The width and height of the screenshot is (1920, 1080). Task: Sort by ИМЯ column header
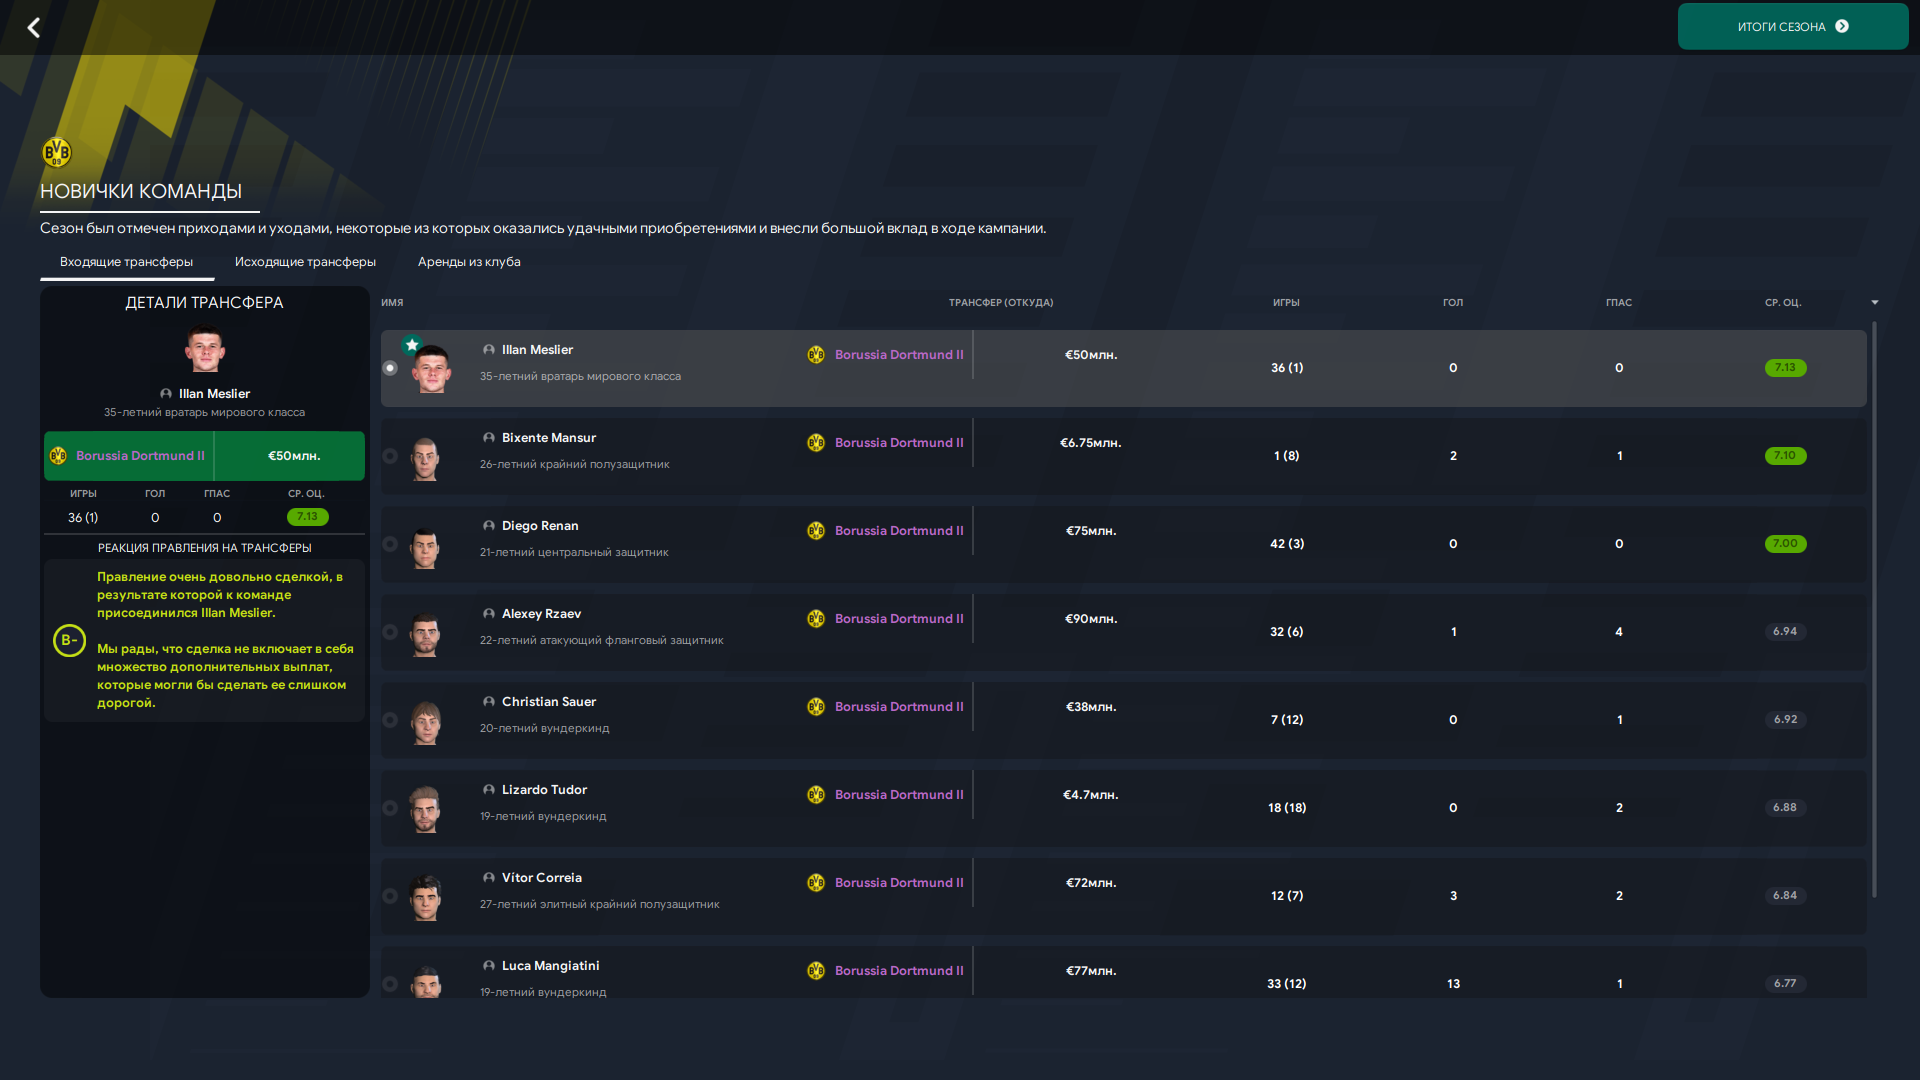coord(392,302)
